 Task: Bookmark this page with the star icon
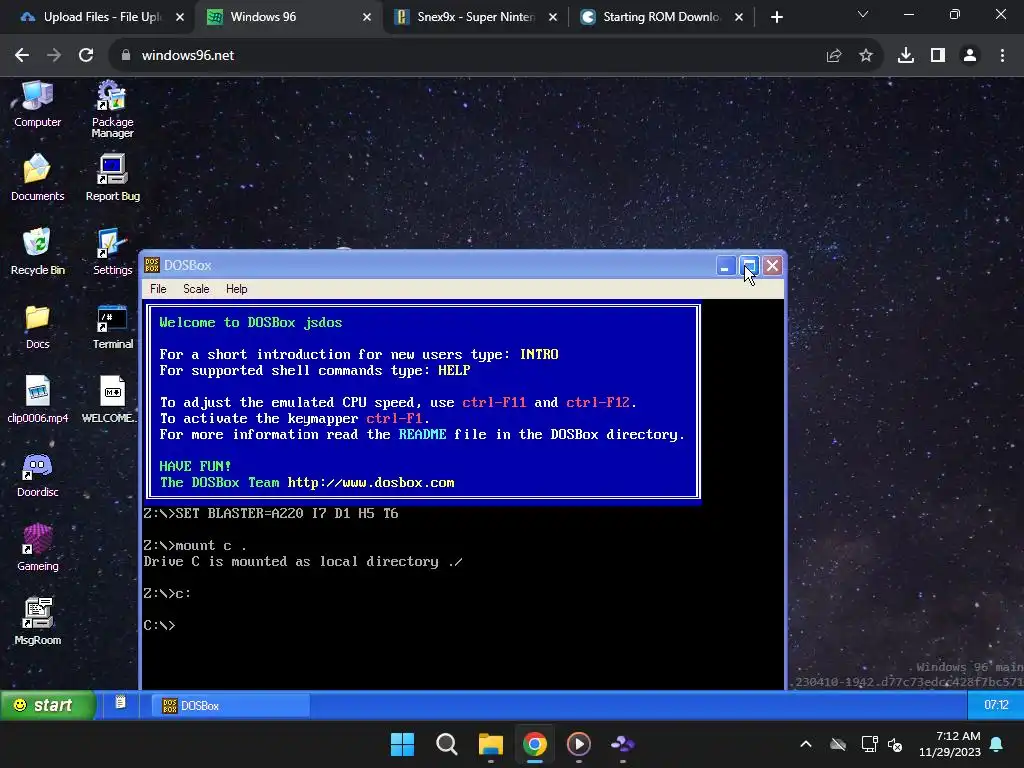[x=866, y=56]
